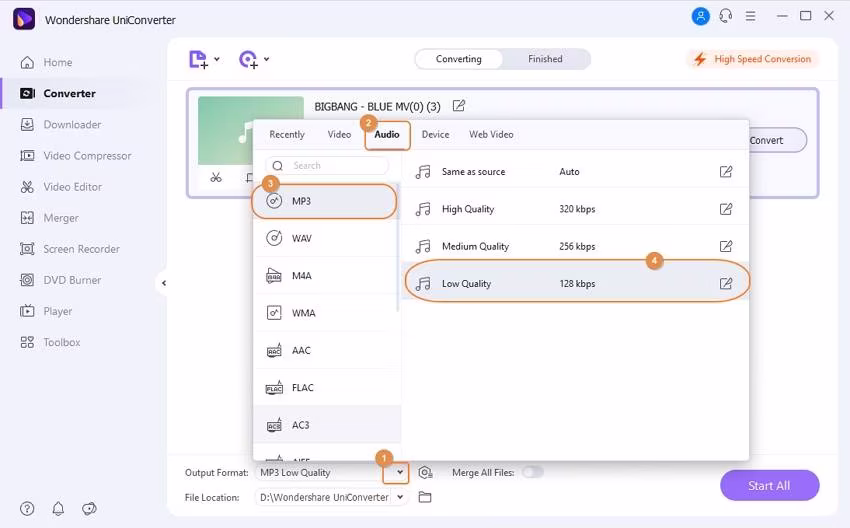Click the Add Files icon
The width and height of the screenshot is (850, 528).
198,59
